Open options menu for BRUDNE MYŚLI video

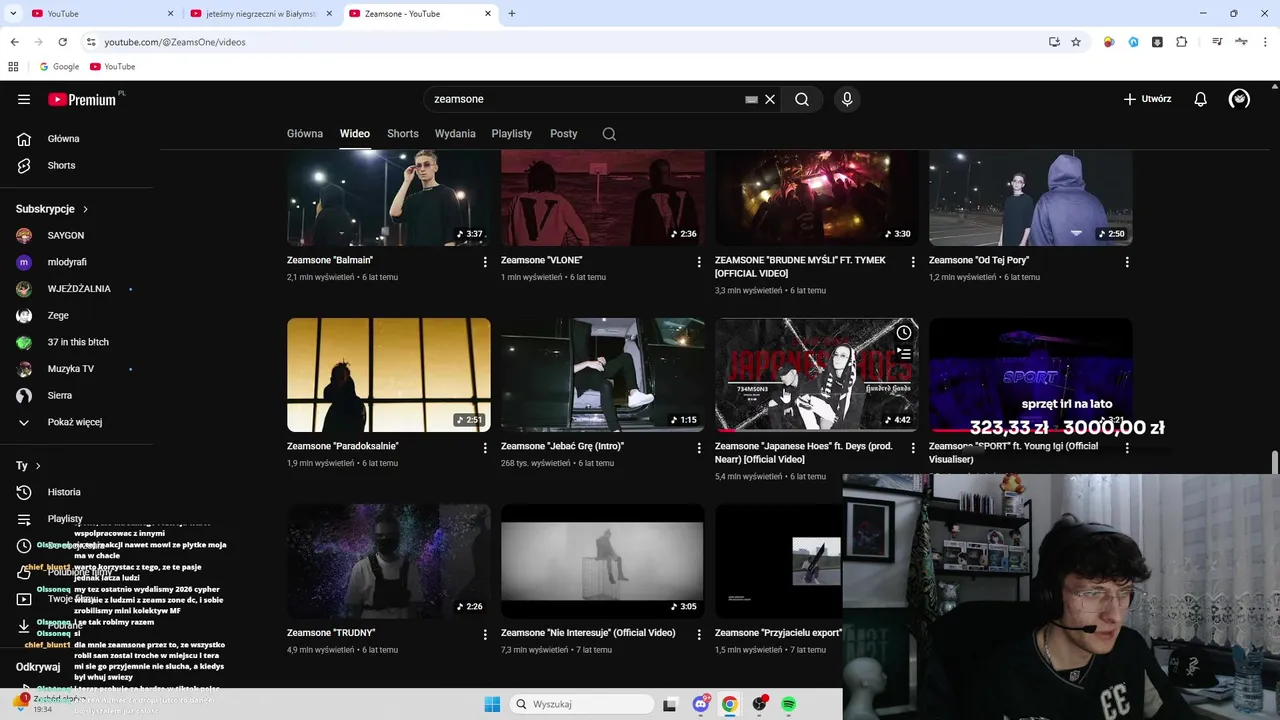912,262
